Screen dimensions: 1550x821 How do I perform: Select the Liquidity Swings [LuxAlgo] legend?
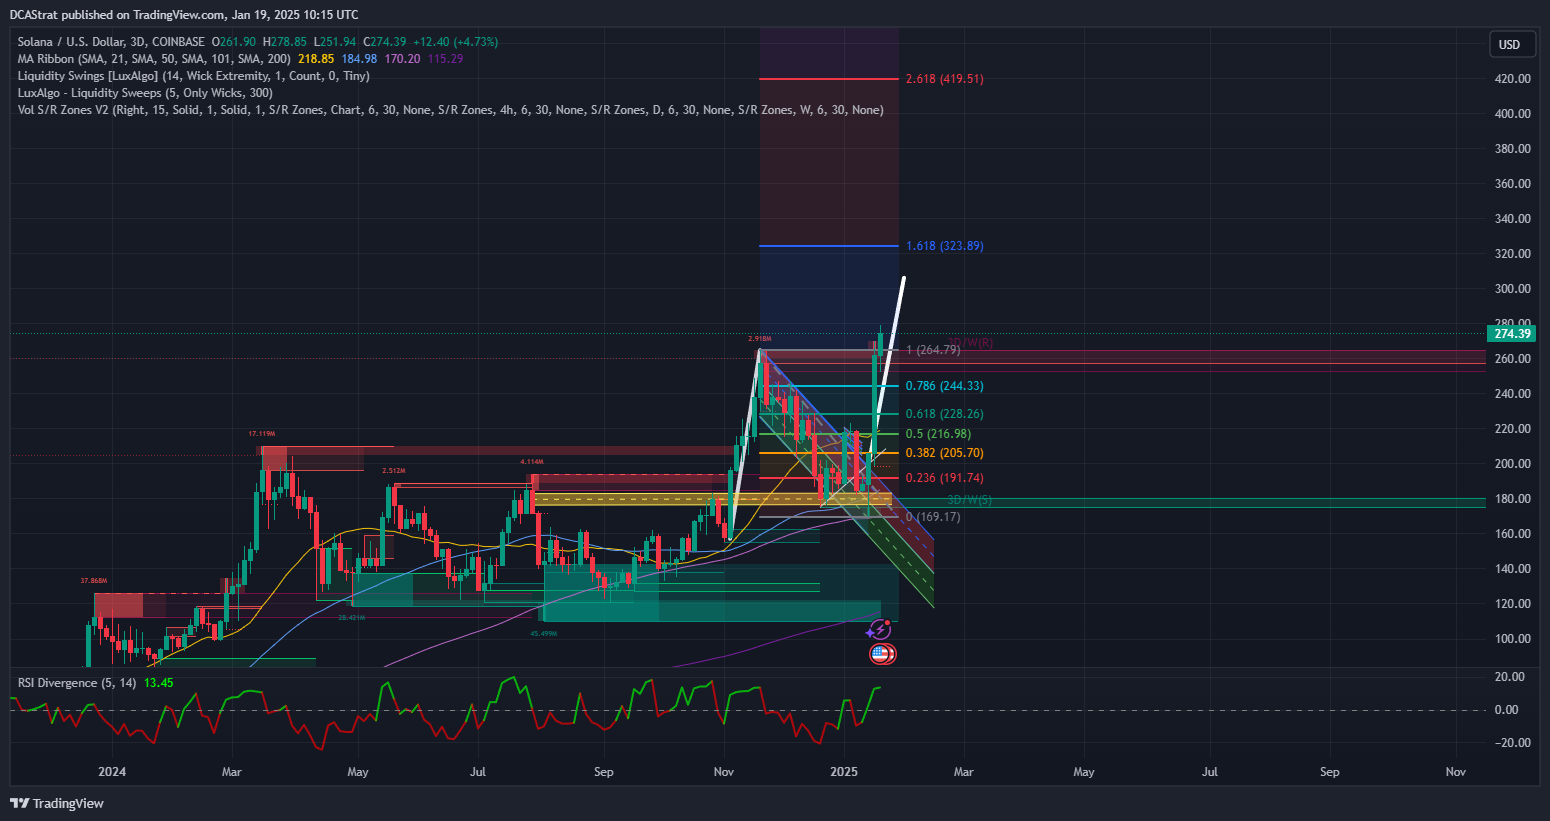pyautogui.click(x=193, y=76)
